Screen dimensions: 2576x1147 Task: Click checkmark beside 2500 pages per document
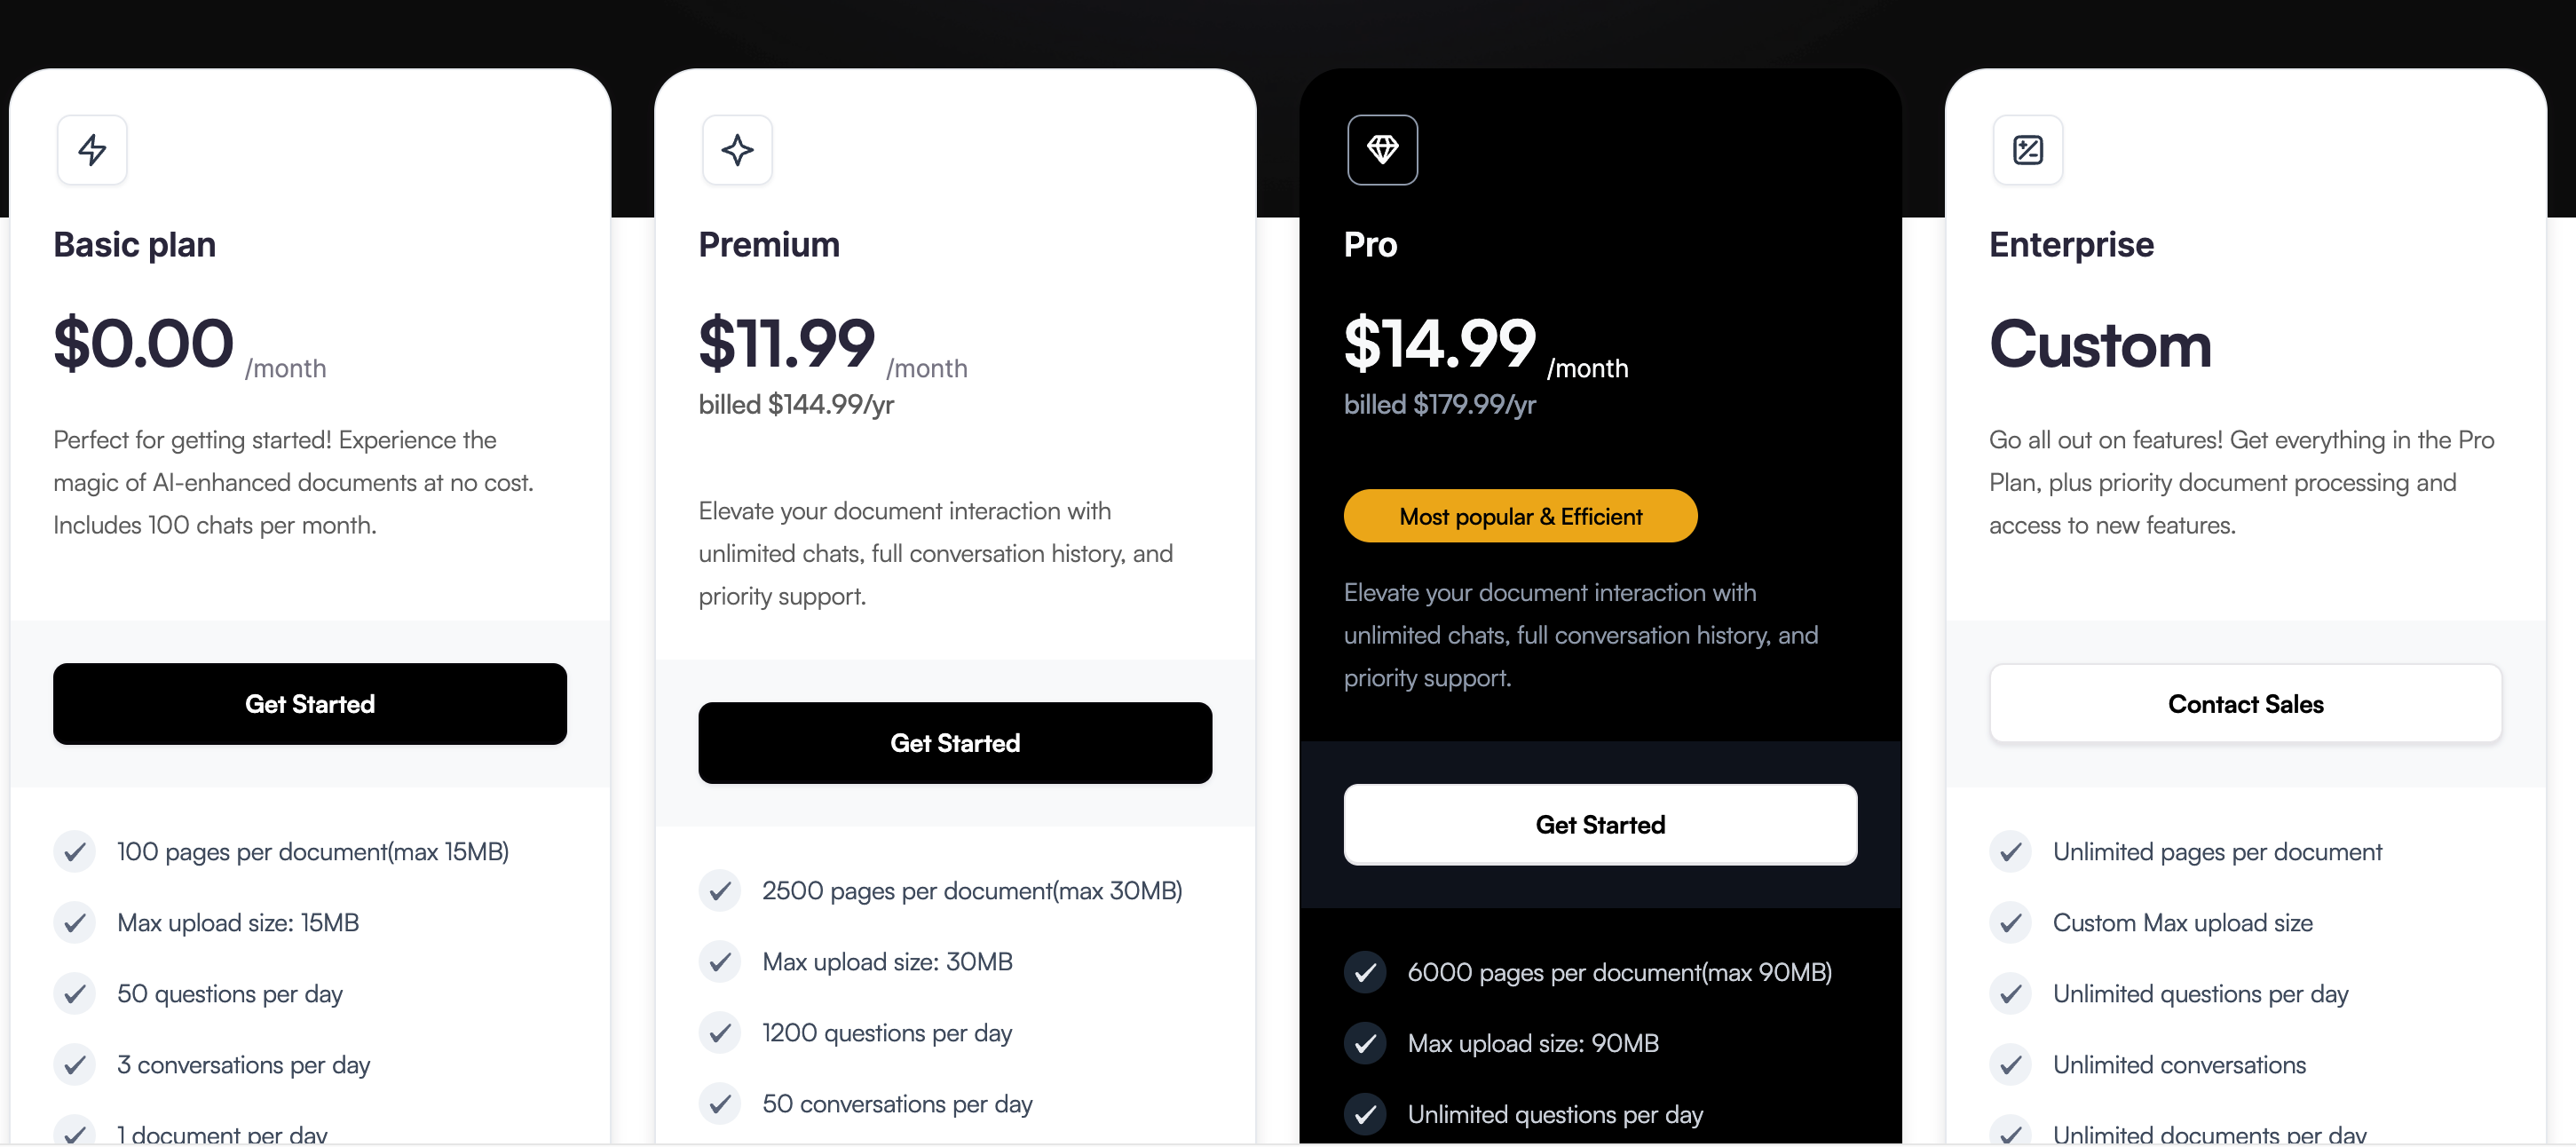click(x=719, y=891)
